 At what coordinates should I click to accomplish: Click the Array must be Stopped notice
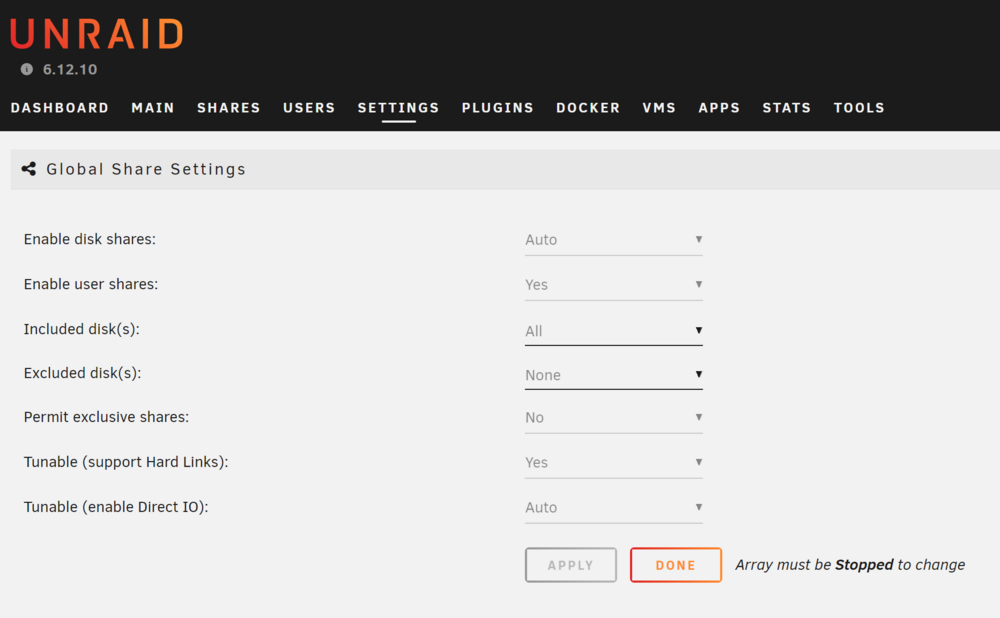point(850,565)
